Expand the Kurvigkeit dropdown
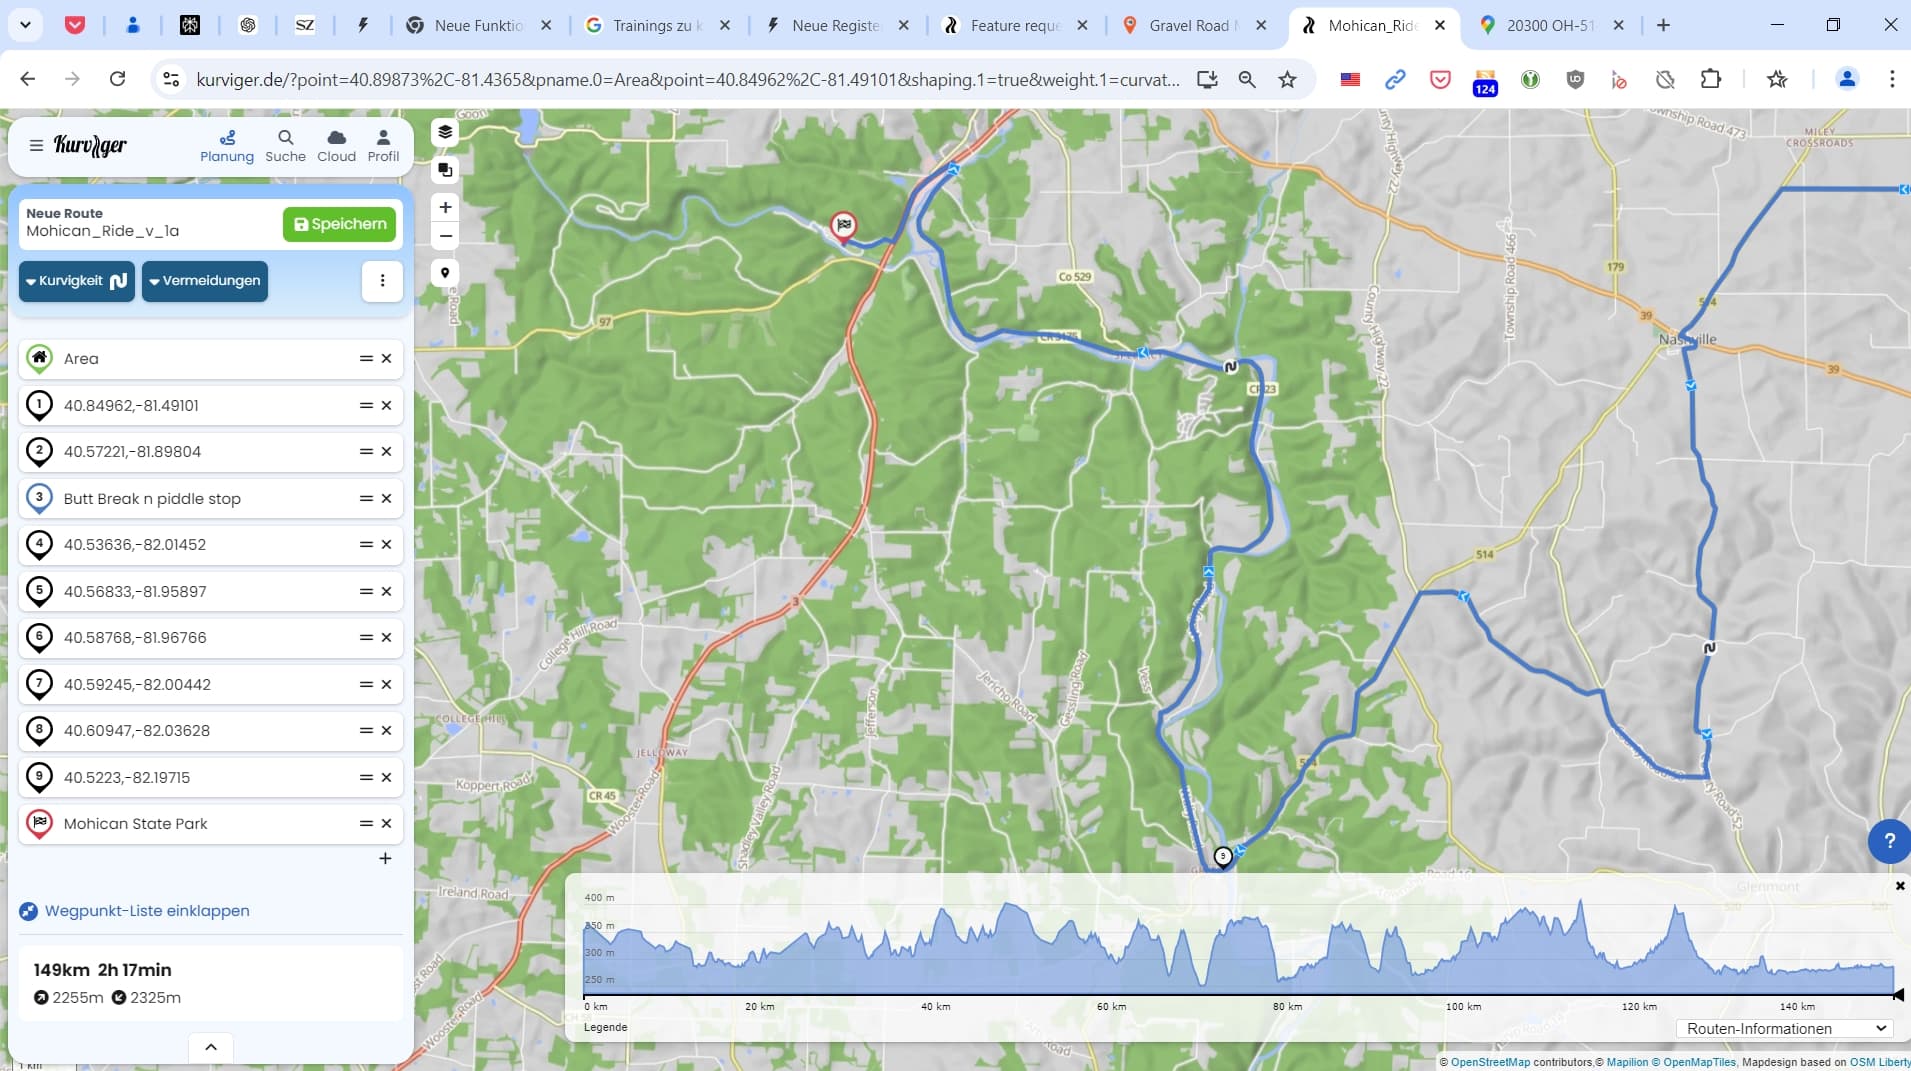 (x=77, y=281)
